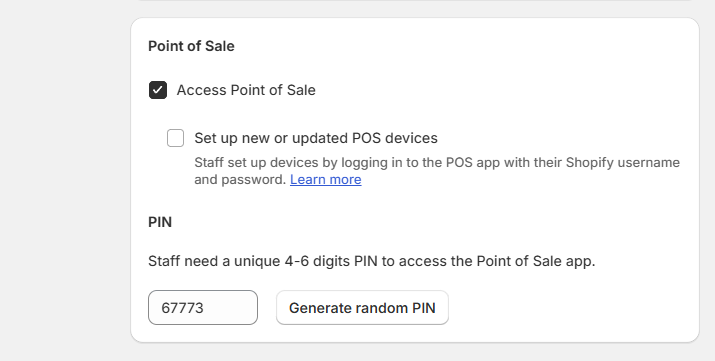Click the gray page background left of the card
The image size is (715, 361).
[64, 182]
